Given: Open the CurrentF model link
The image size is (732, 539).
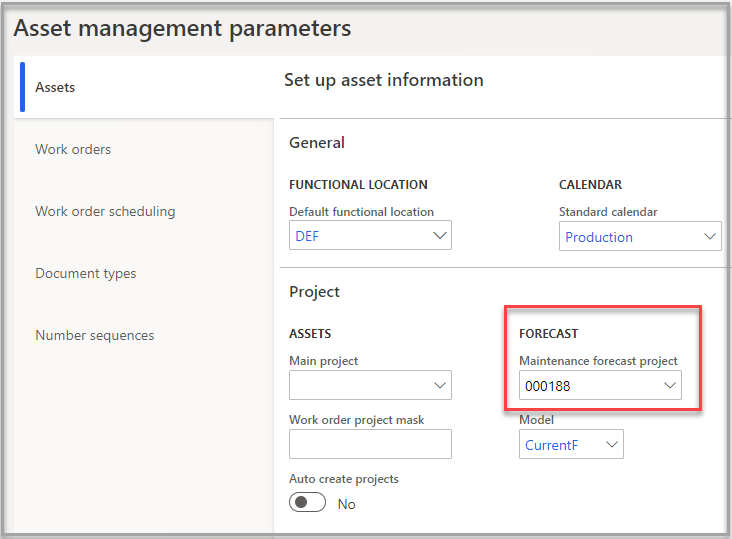Looking at the screenshot, I should coord(551,445).
